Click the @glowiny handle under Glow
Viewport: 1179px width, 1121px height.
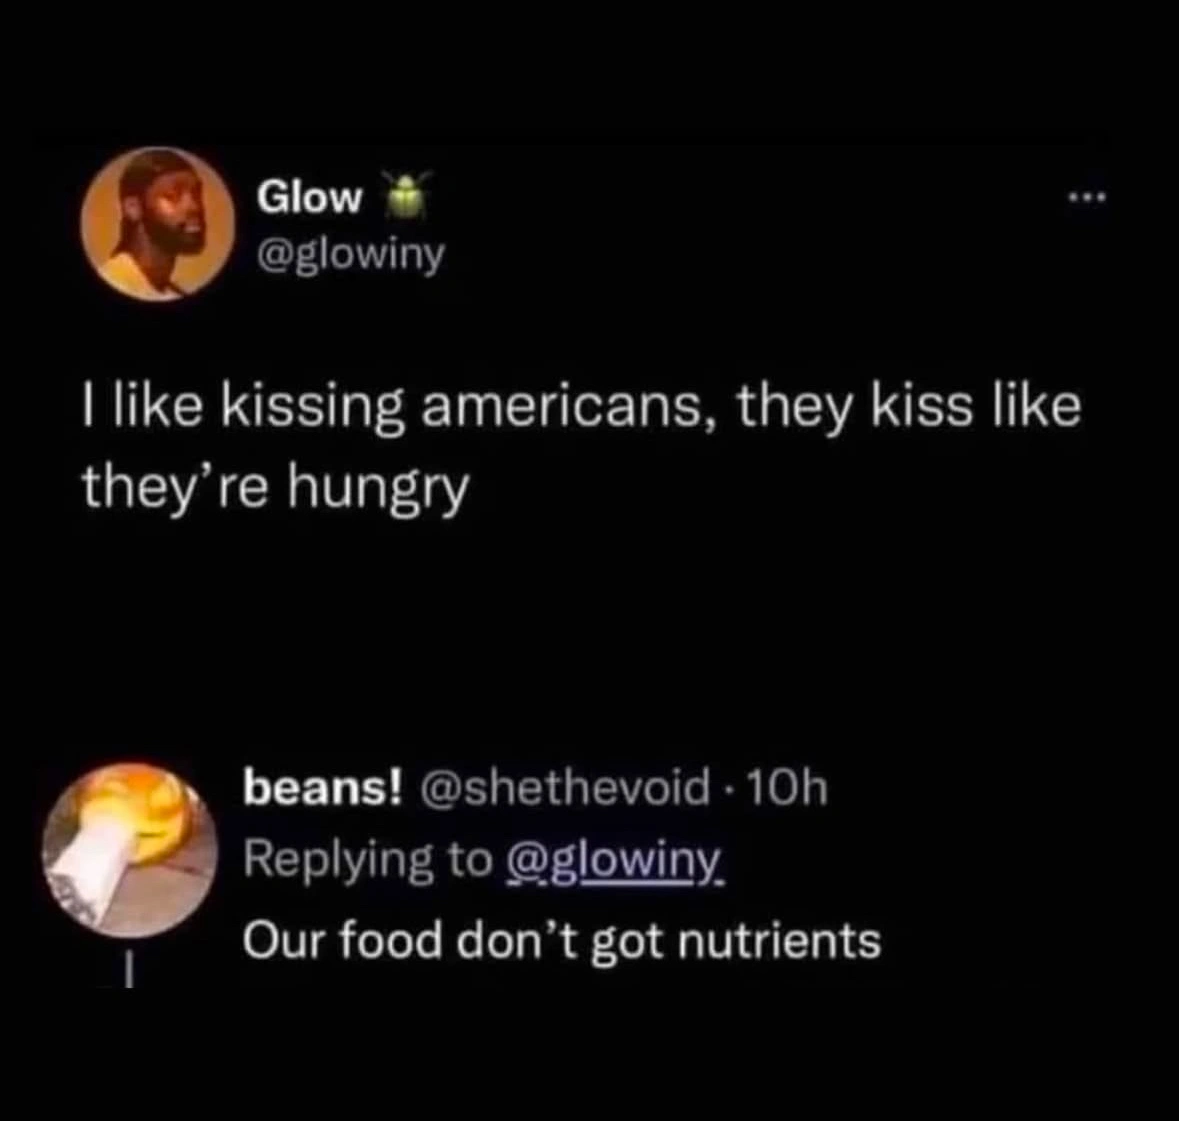tap(350, 256)
